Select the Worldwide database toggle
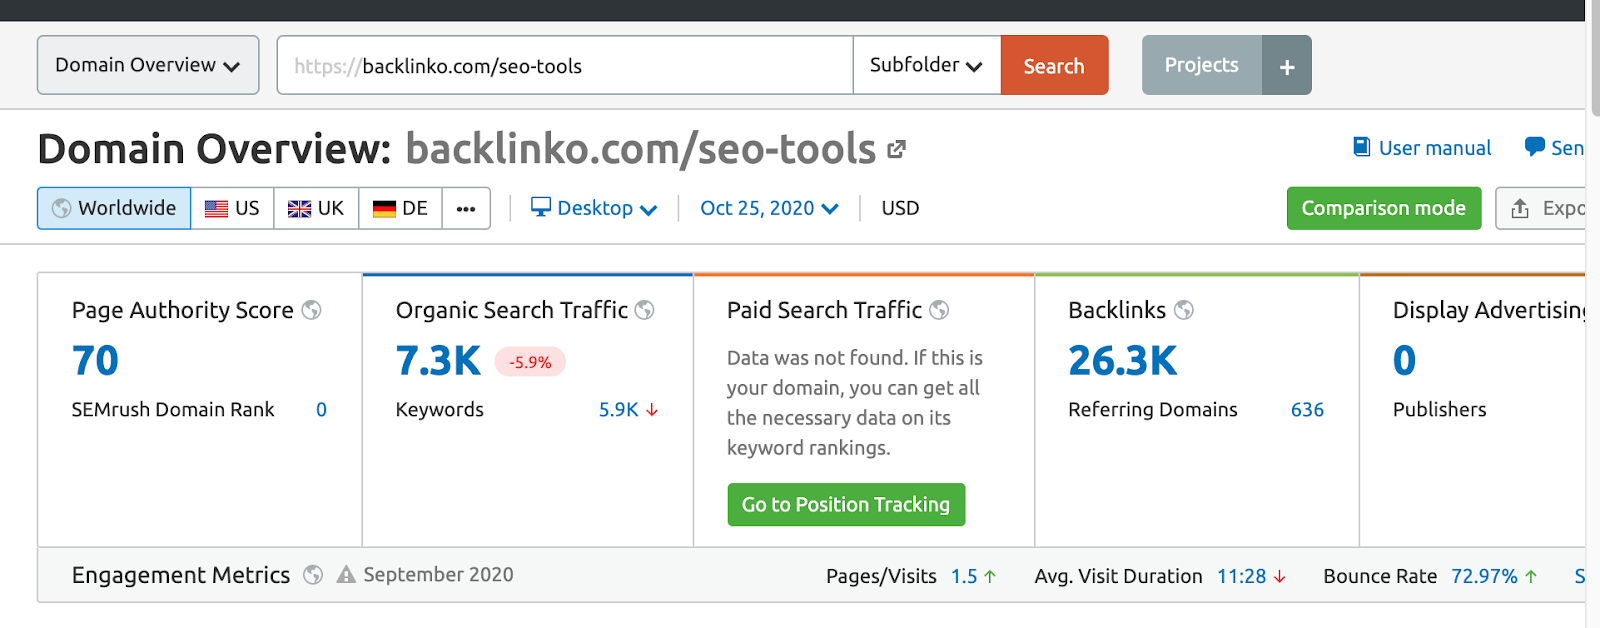 [114, 208]
